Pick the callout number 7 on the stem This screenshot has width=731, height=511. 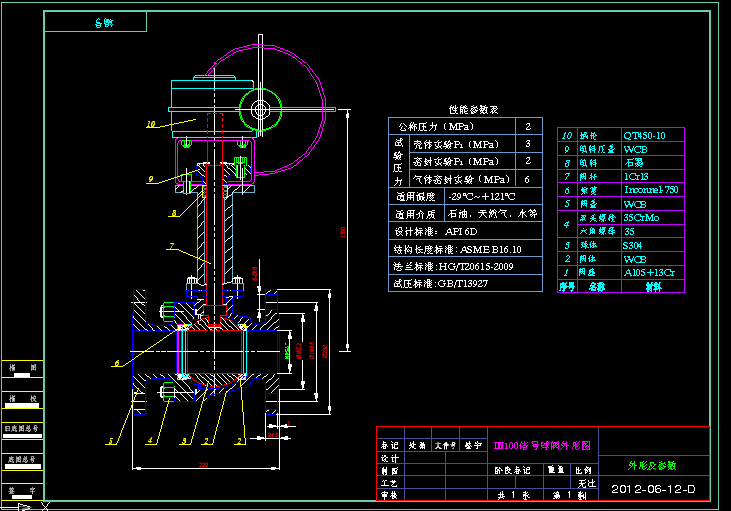(172, 246)
